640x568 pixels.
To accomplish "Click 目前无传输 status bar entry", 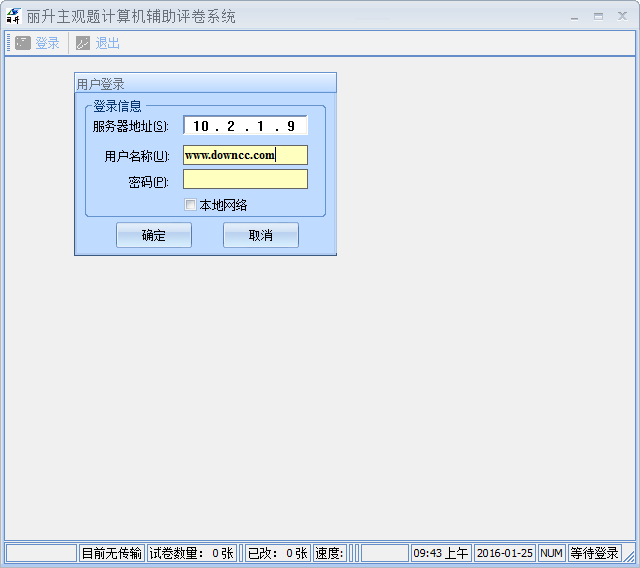I will tap(111, 553).
